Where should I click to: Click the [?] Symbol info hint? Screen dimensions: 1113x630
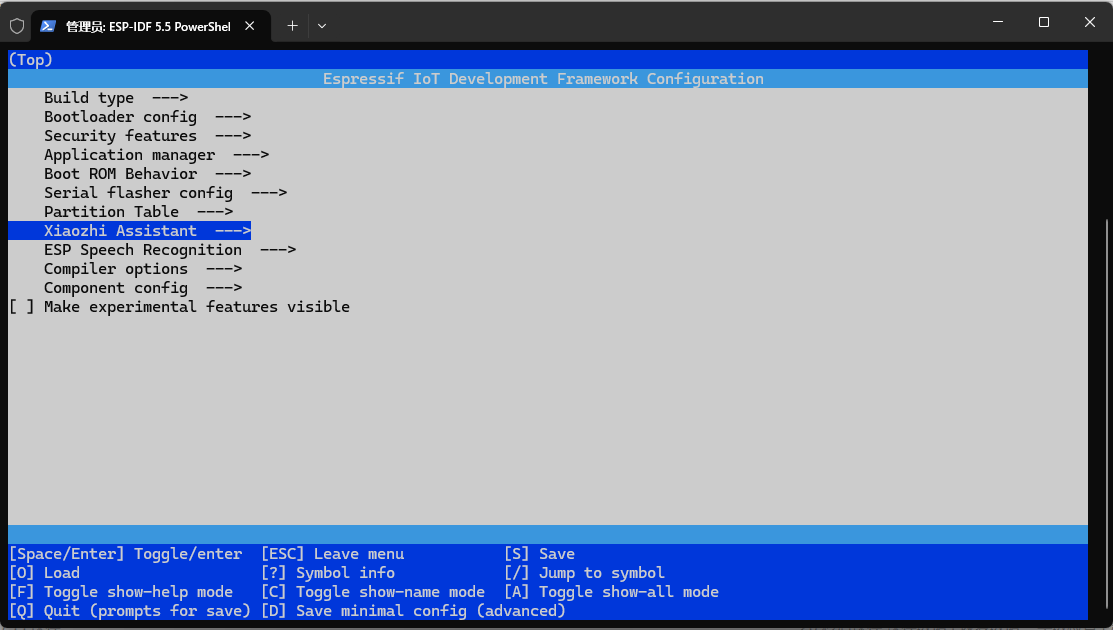coord(328,573)
